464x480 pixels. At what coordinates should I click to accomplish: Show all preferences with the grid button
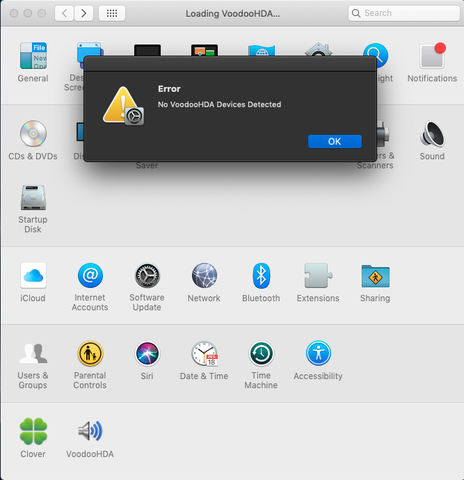click(112, 13)
